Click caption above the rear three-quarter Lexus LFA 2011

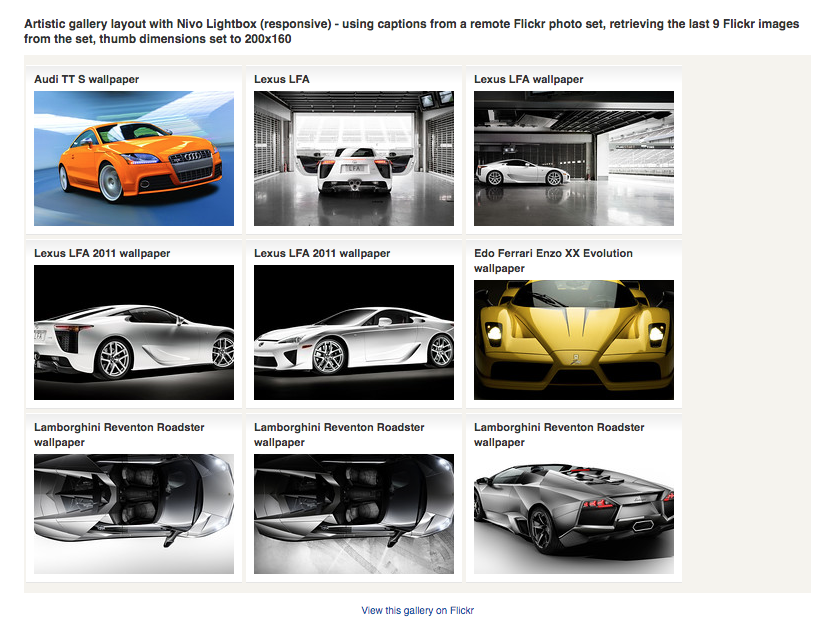[x=102, y=253]
